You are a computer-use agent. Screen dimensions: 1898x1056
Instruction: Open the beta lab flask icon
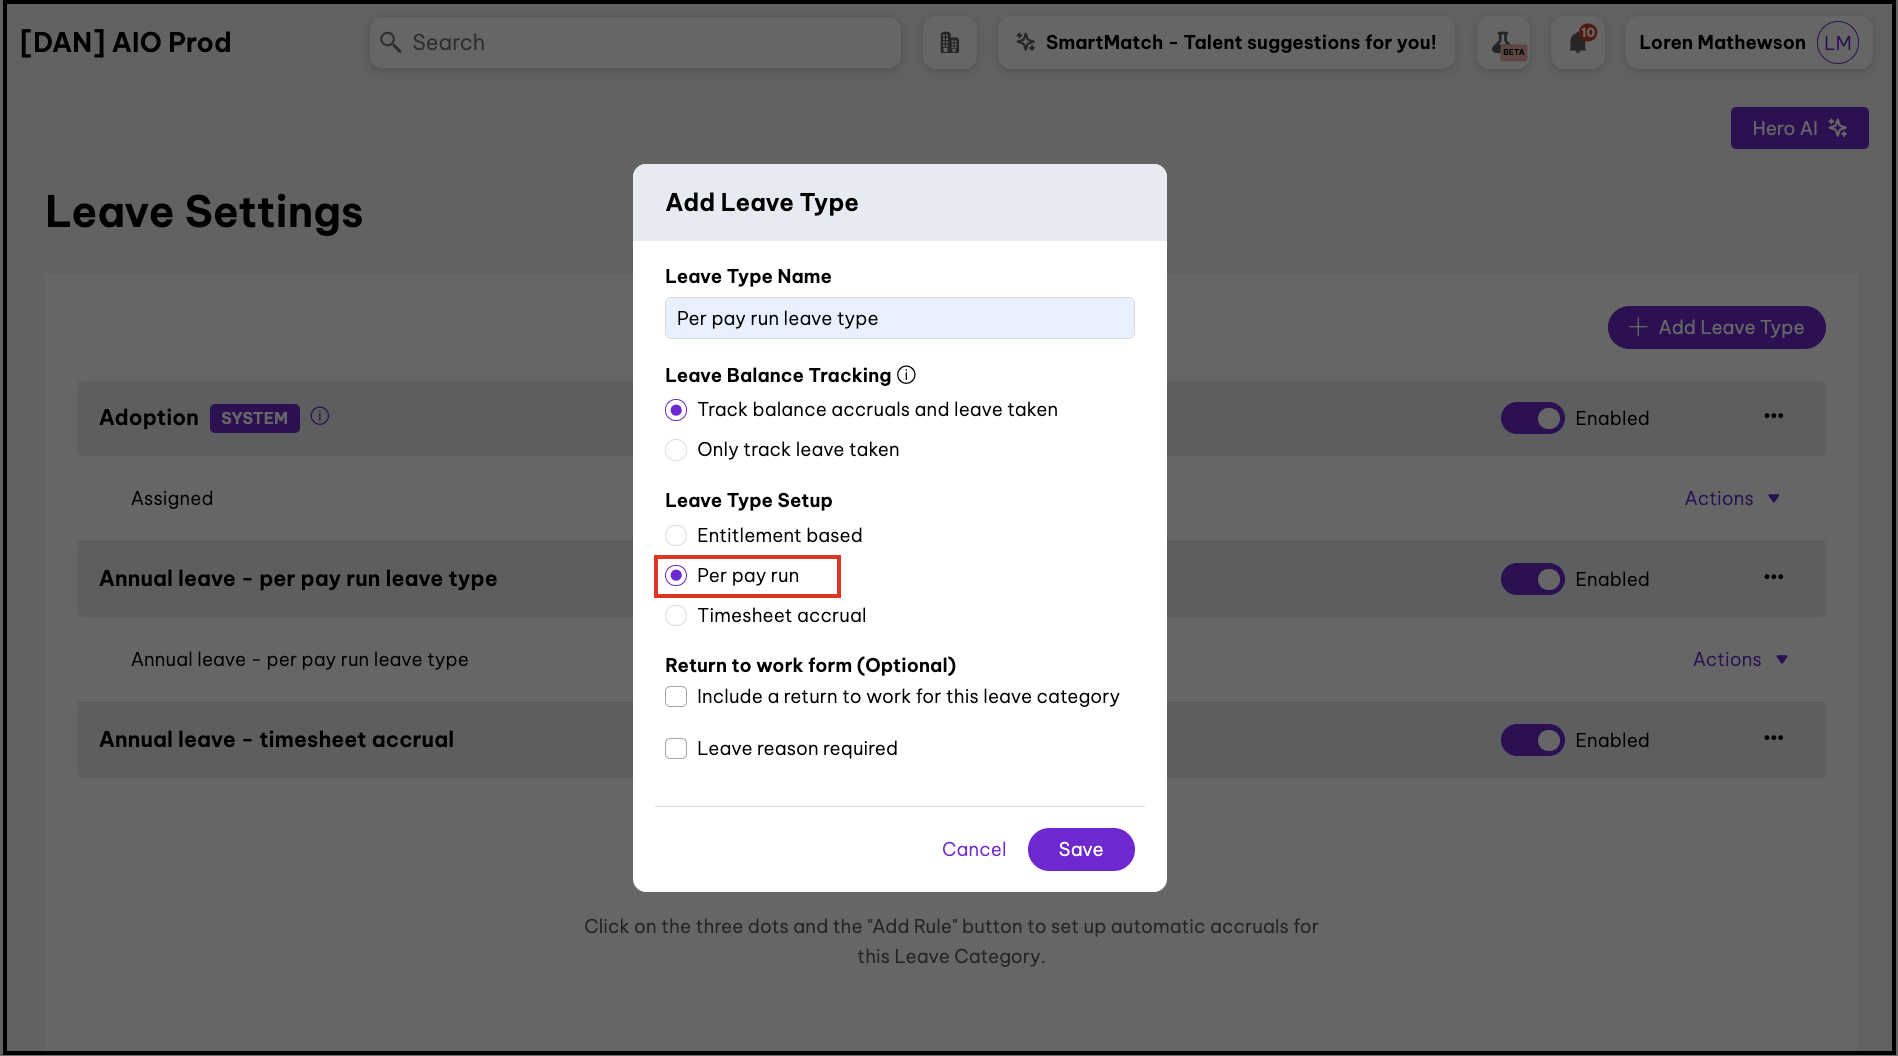pyautogui.click(x=1503, y=43)
